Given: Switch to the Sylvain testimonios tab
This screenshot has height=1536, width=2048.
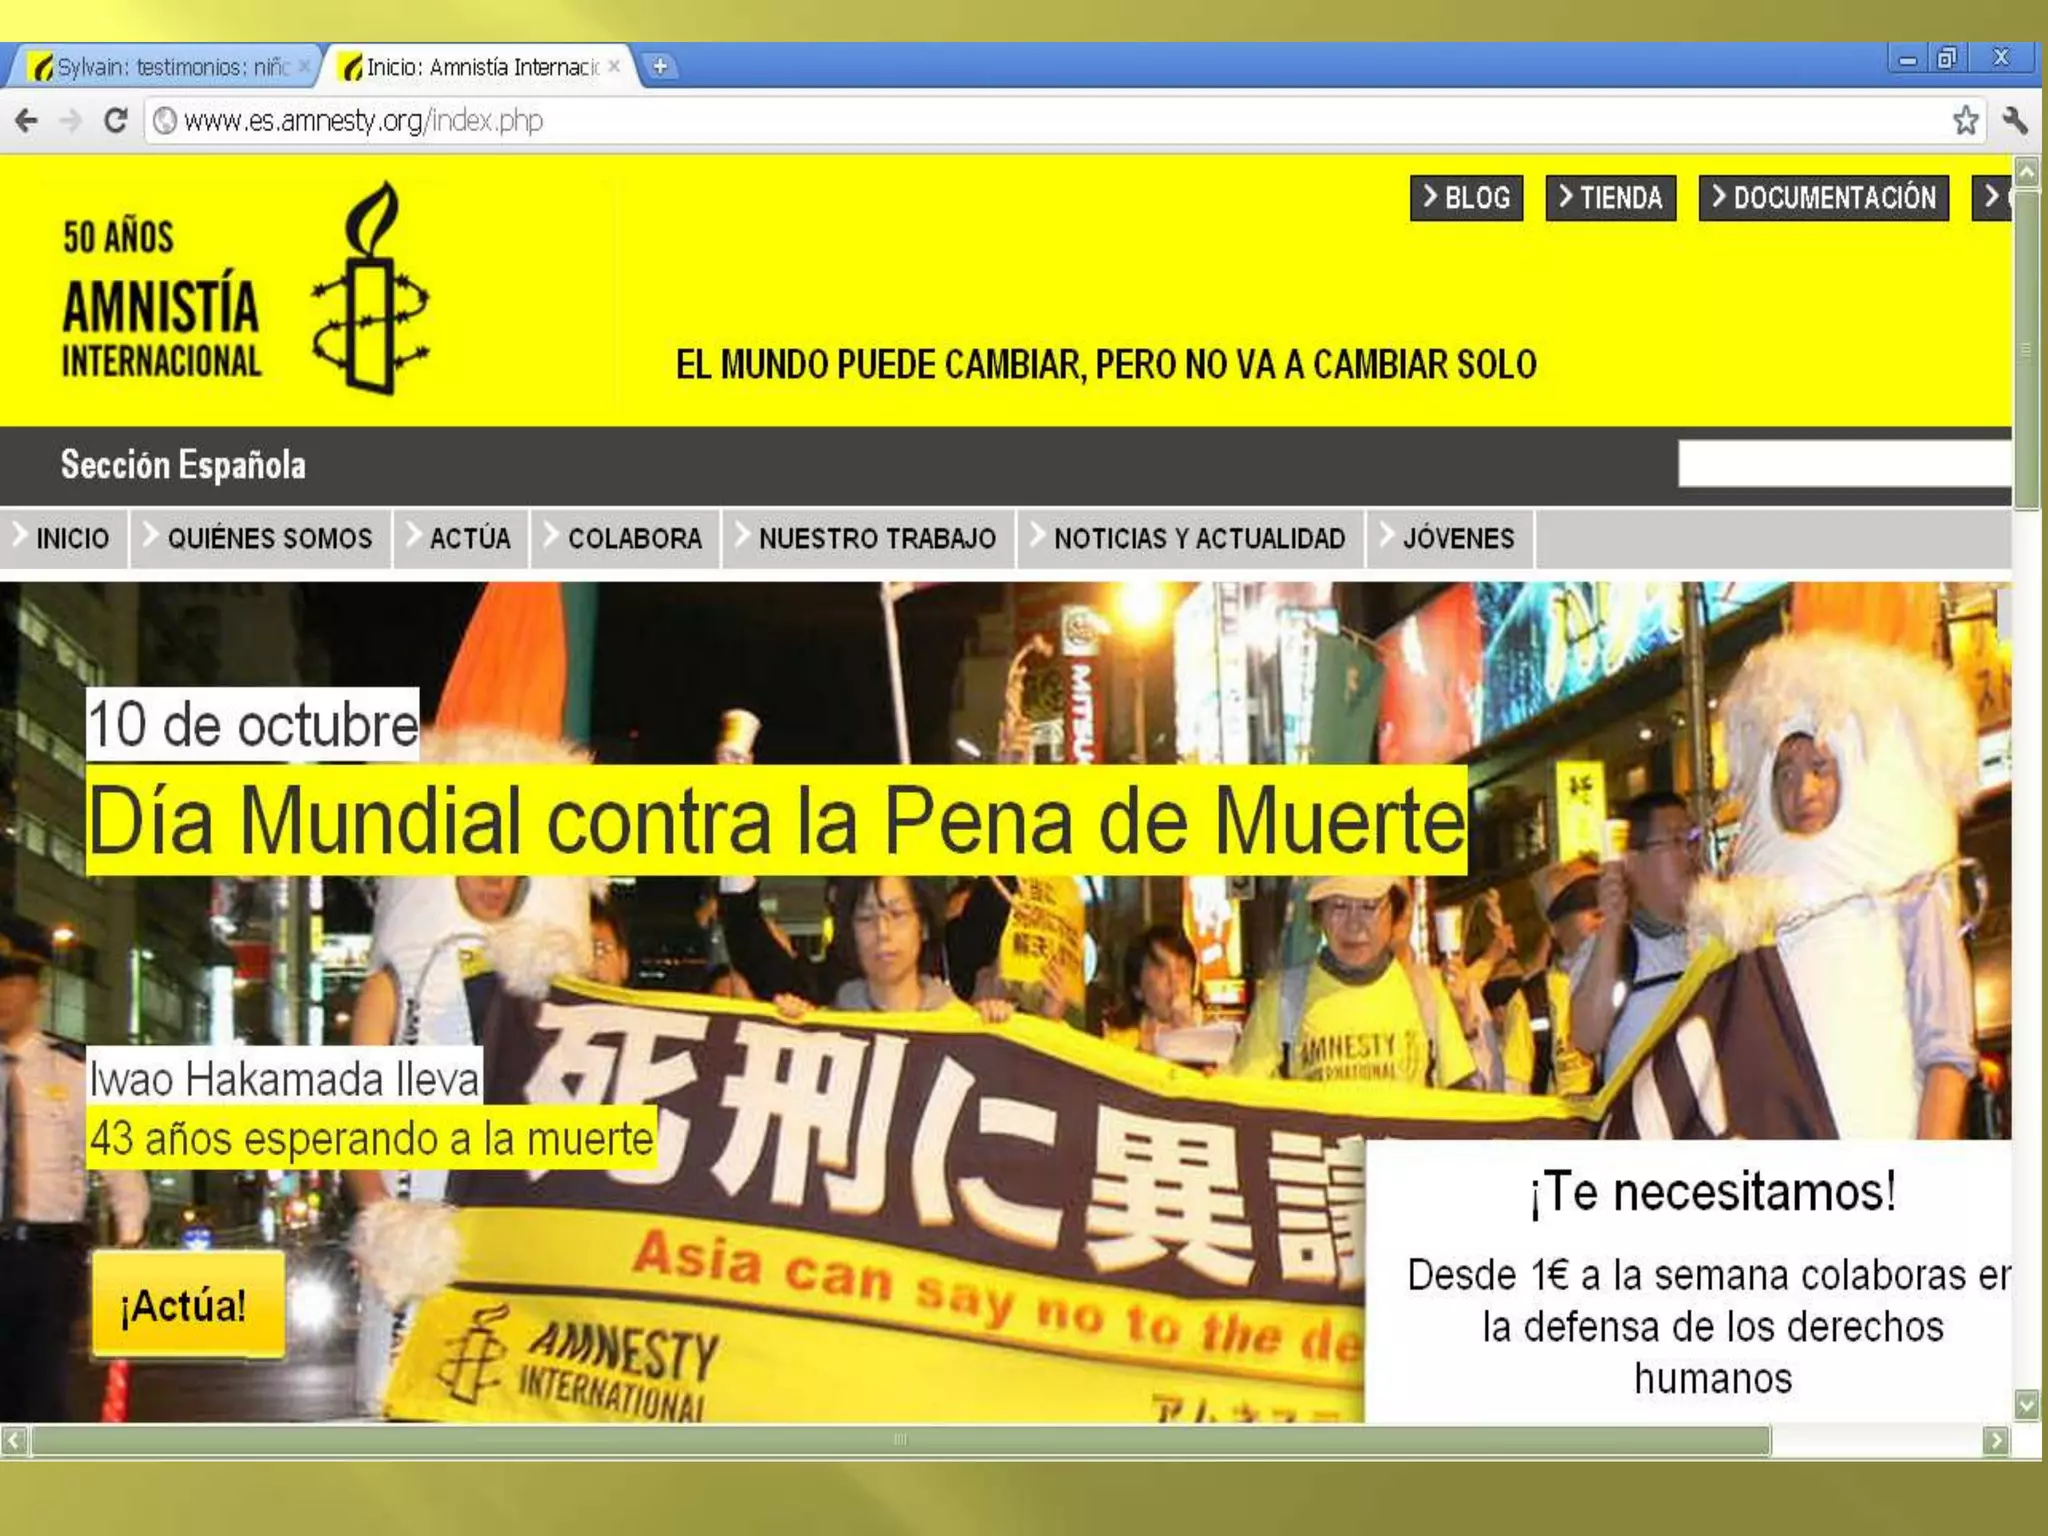Looking at the screenshot, I should tap(170, 67).
